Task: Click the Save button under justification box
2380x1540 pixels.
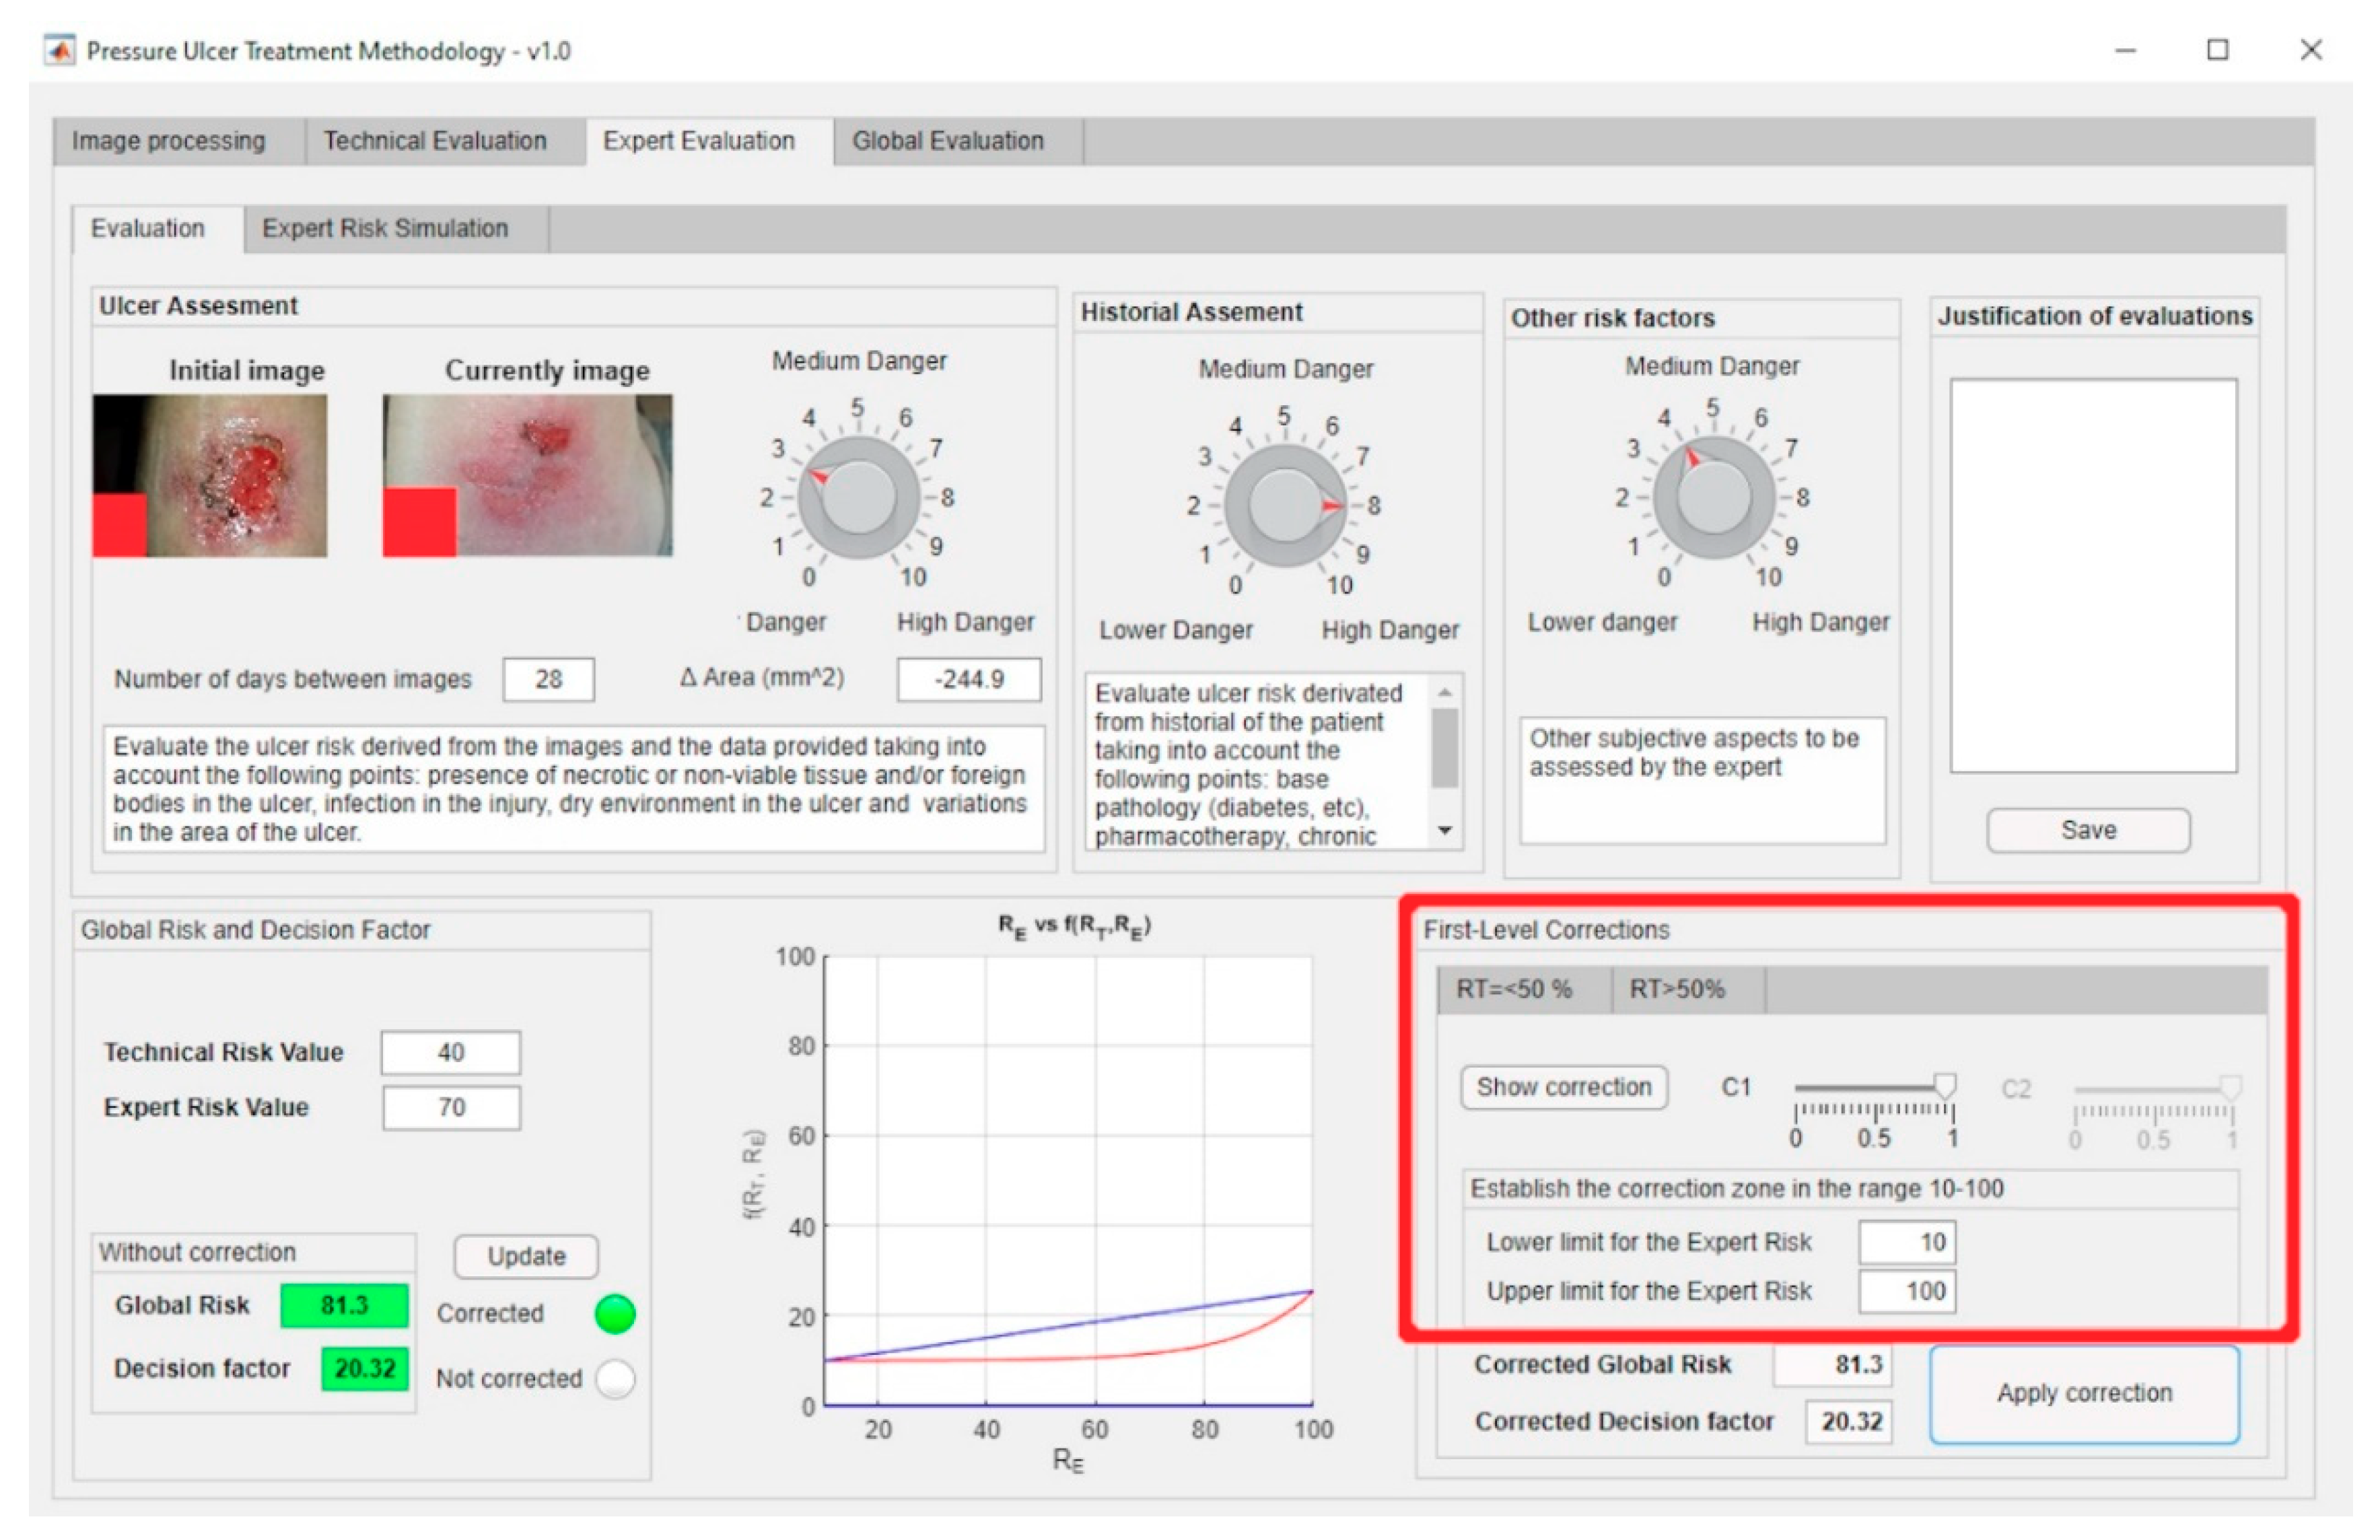Action: click(x=2089, y=831)
